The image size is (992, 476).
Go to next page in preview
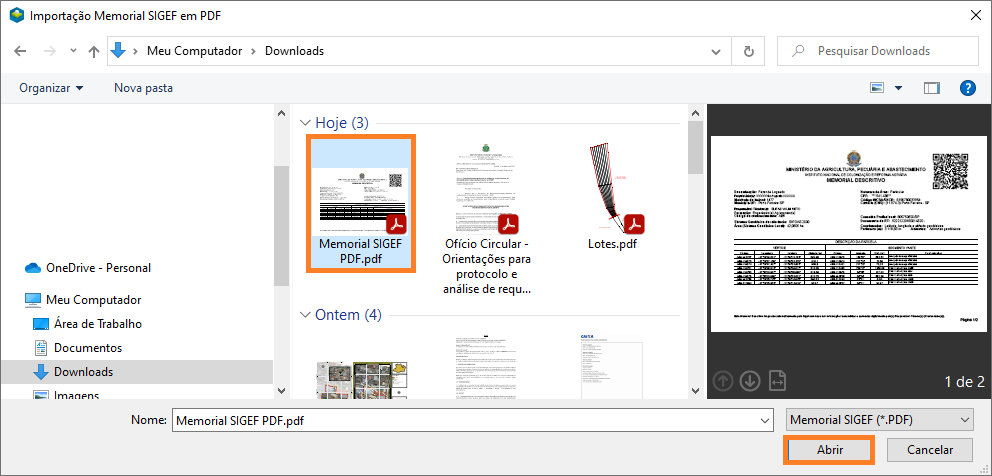750,381
